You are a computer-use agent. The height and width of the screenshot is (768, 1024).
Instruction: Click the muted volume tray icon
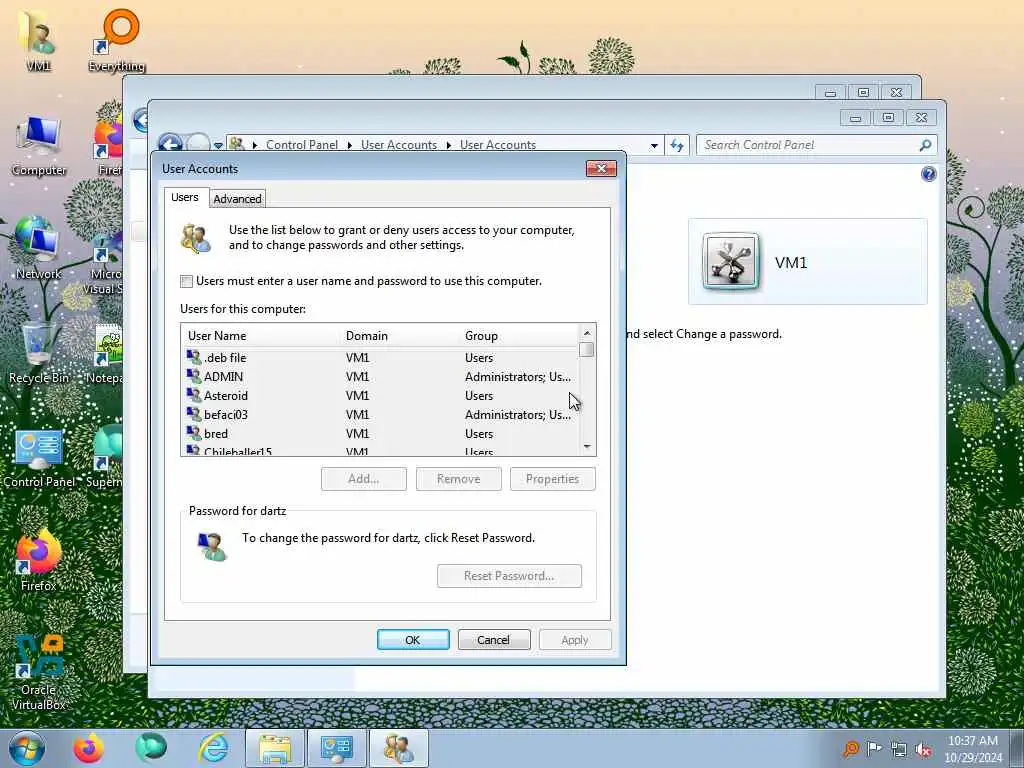[923, 749]
